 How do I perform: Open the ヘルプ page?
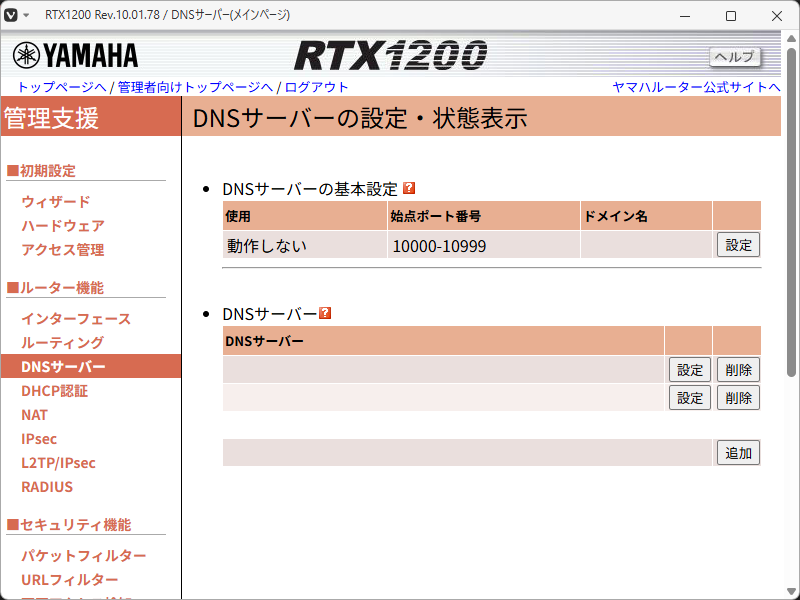point(735,57)
